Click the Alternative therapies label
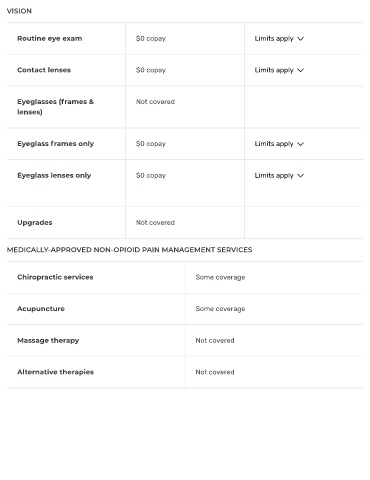The width and height of the screenshot is (370, 480). click(x=56, y=372)
